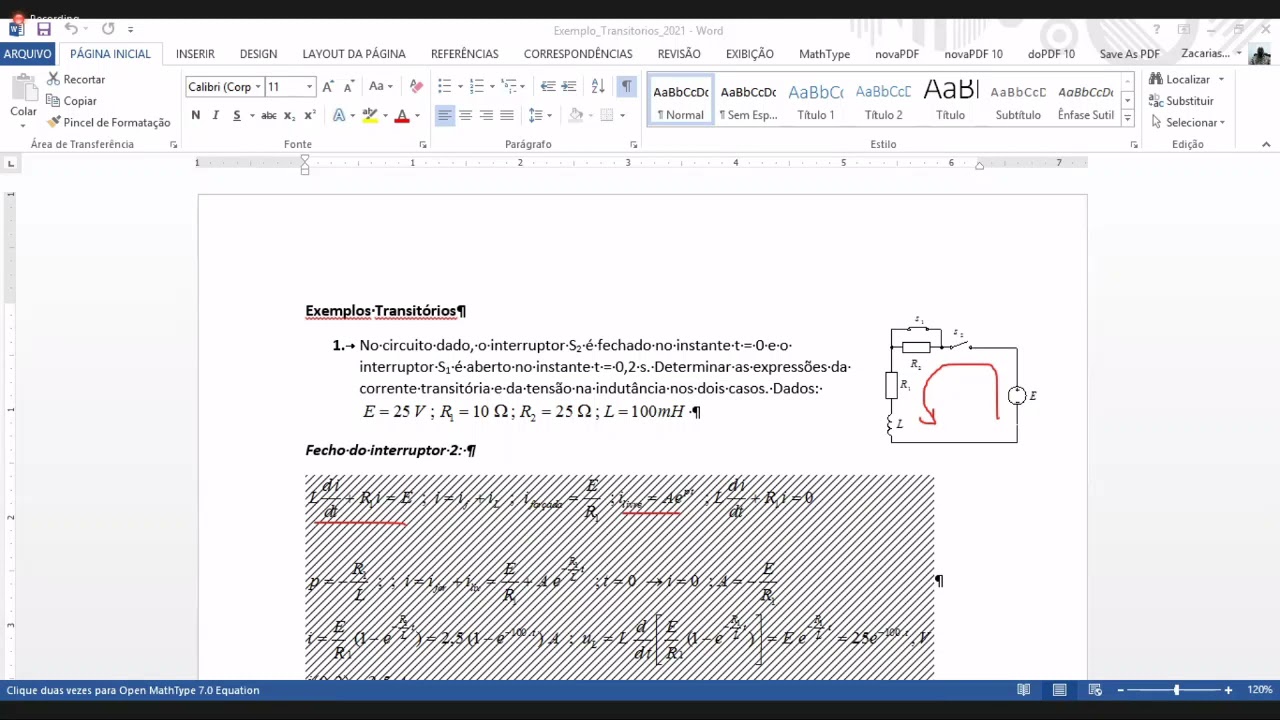Switch to web layout view in status bar
Screen dimensions: 1280x720
pos(1095,690)
